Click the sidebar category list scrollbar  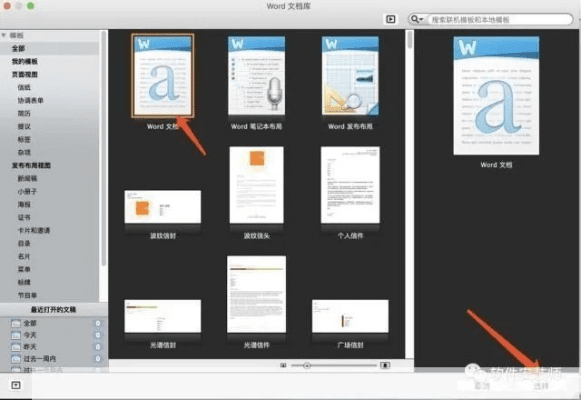[104, 148]
